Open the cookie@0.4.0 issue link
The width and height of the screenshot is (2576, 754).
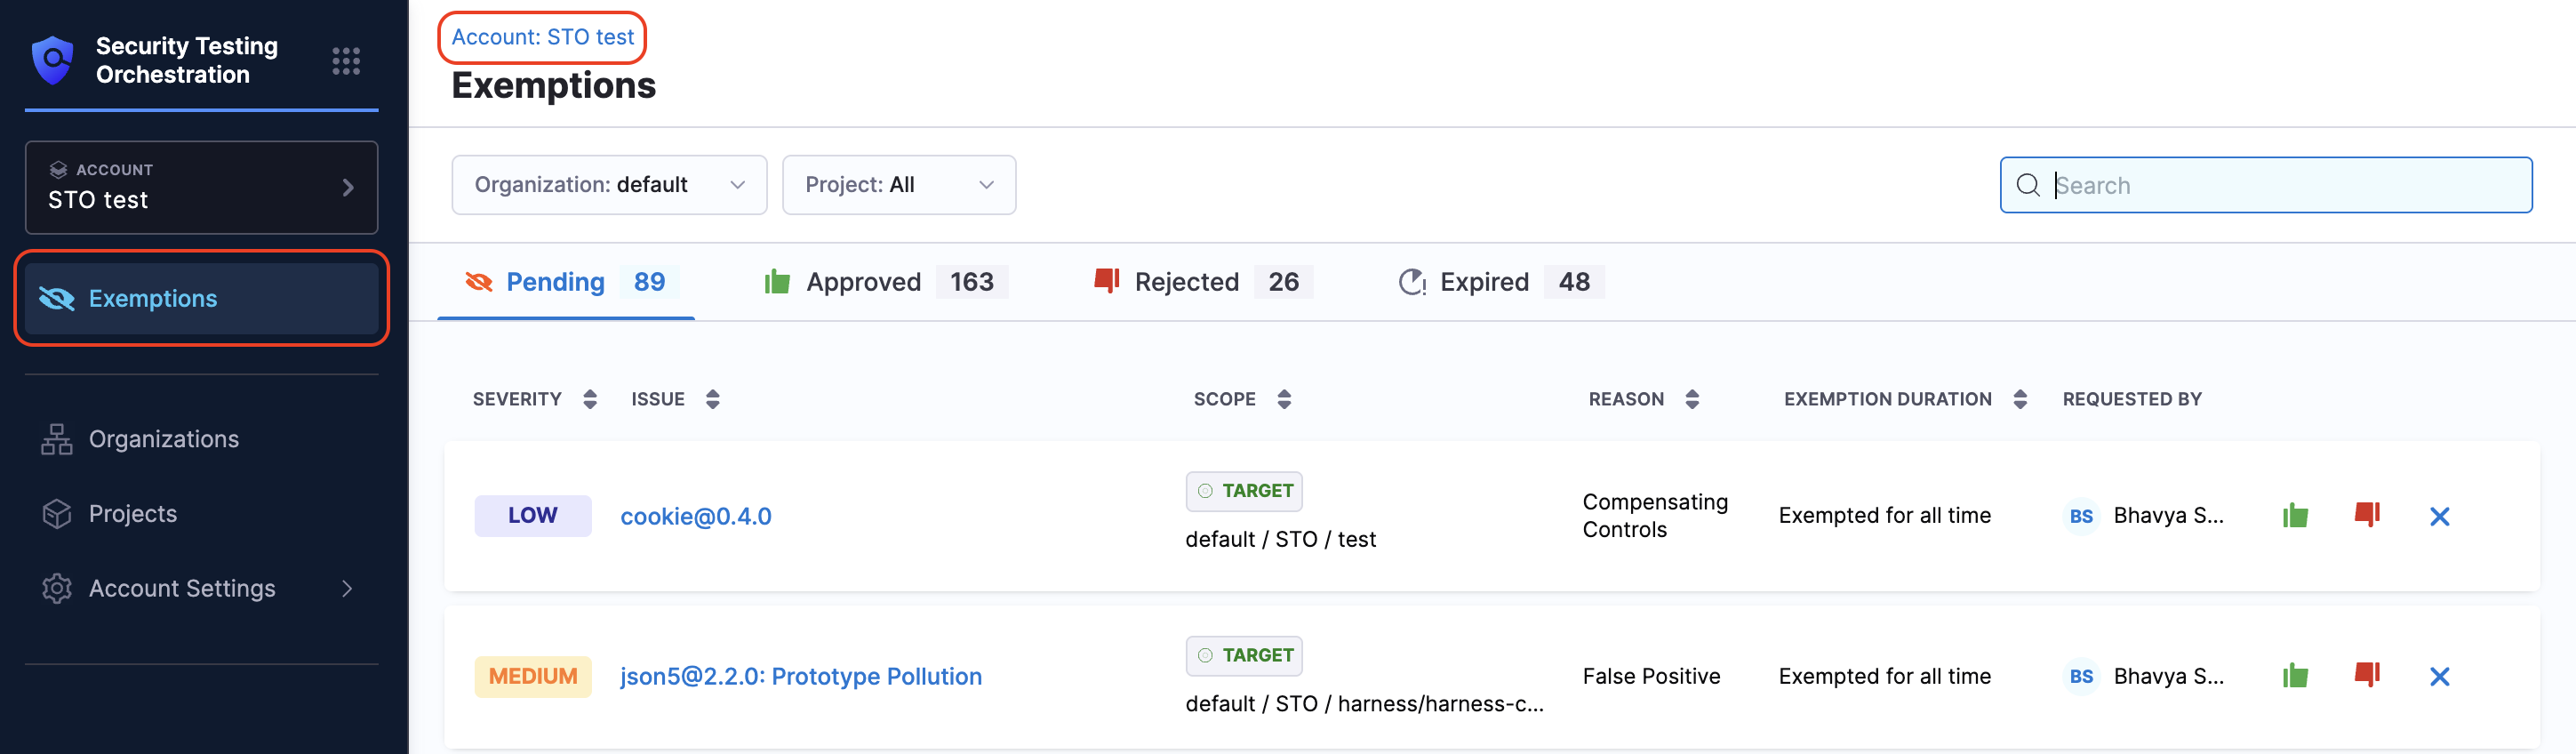[x=695, y=516]
